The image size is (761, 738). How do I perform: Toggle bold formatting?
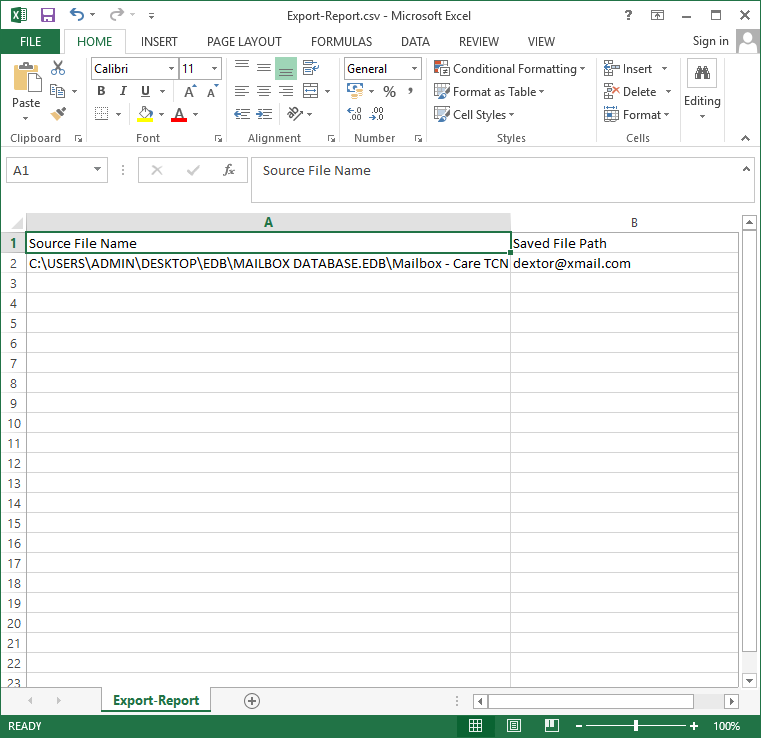click(101, 91)
